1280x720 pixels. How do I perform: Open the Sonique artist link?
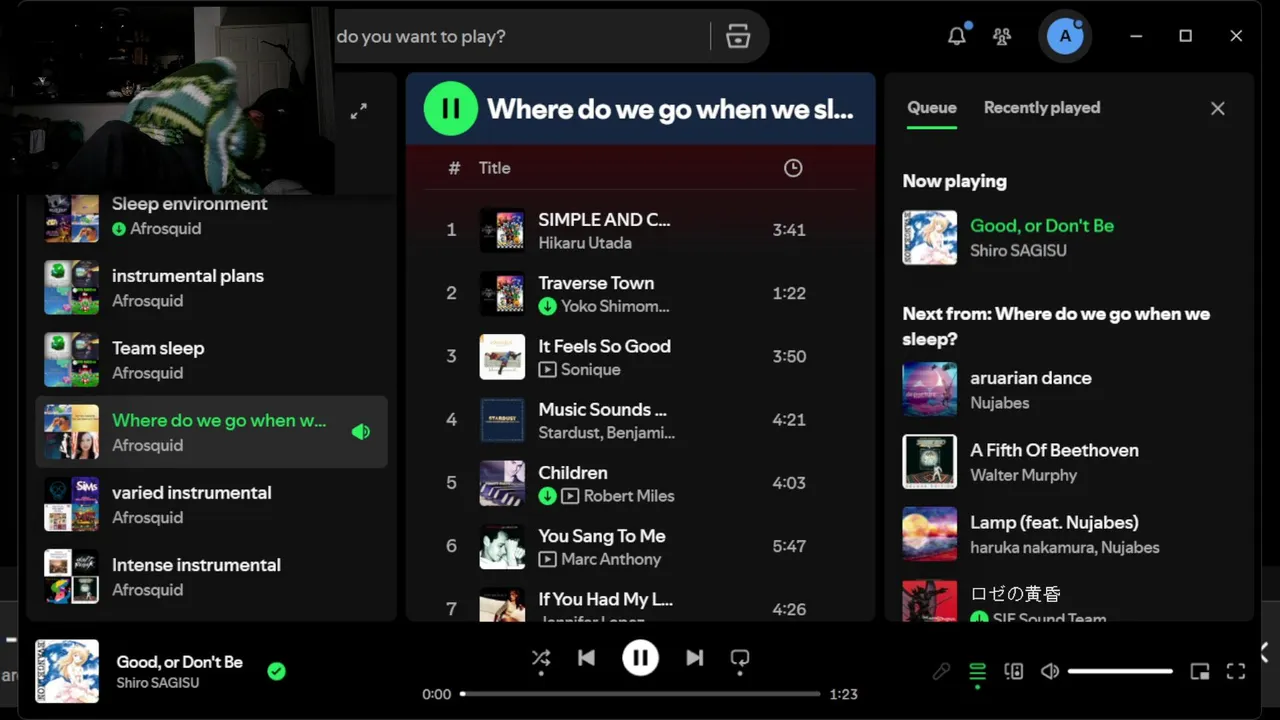[591, 370]
